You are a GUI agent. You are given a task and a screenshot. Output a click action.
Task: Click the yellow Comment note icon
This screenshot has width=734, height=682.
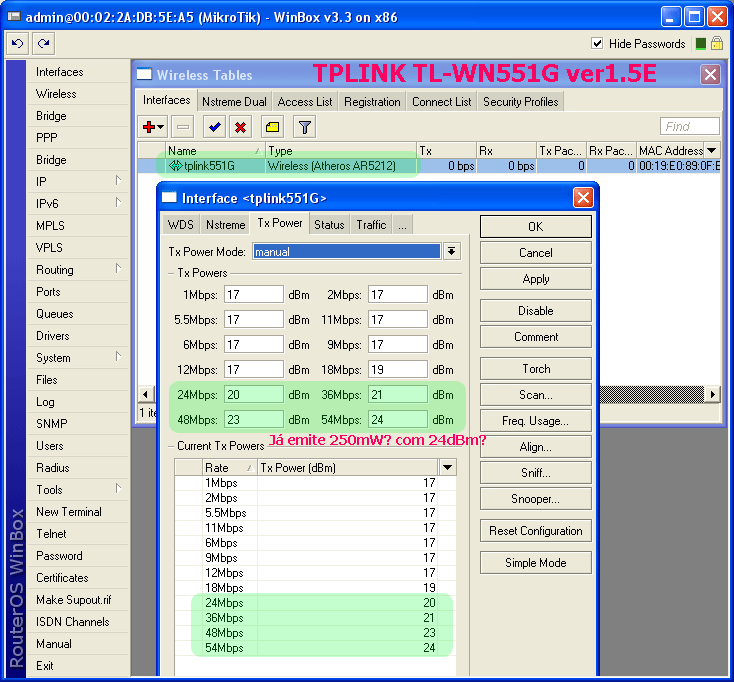(272, 127)
